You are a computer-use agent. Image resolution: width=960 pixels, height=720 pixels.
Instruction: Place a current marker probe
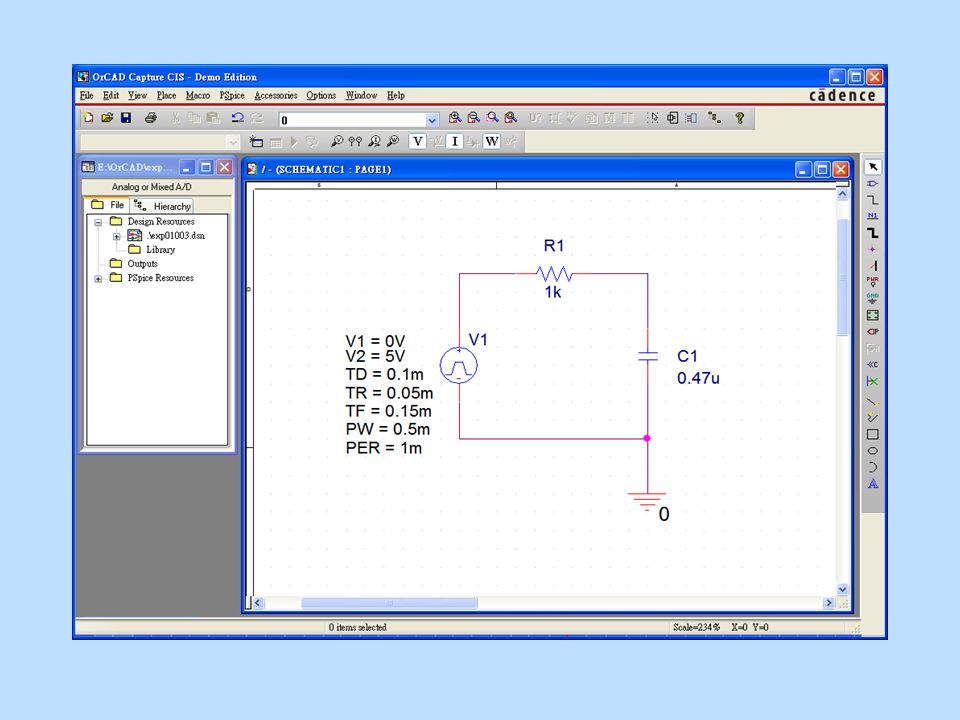click(374, 142)
